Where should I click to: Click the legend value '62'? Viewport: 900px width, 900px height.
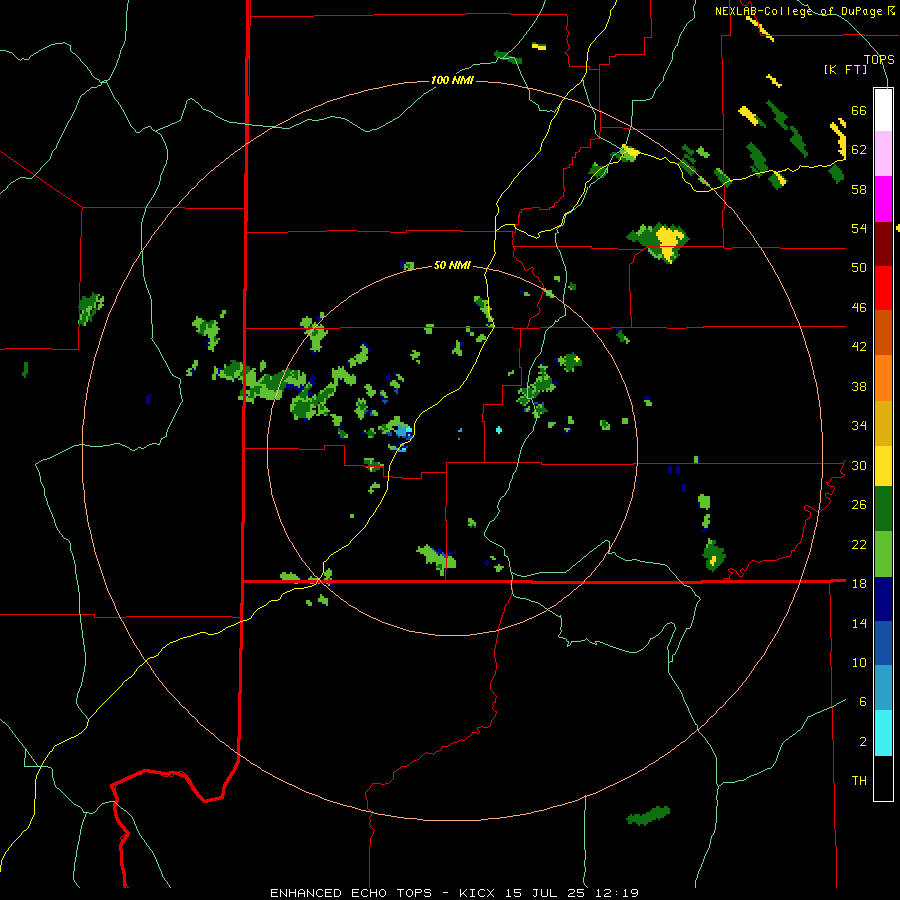(859, 150)
